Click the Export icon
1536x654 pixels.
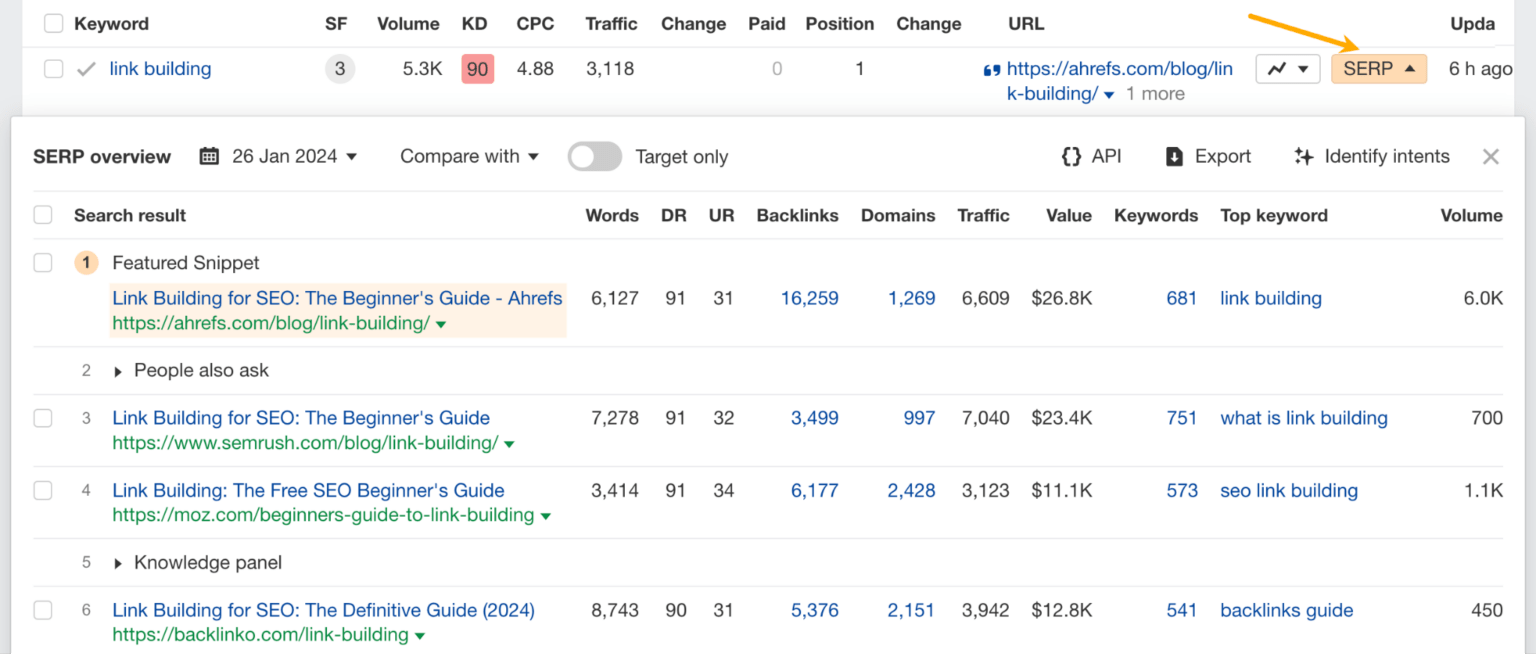[x=1173, y=156]
